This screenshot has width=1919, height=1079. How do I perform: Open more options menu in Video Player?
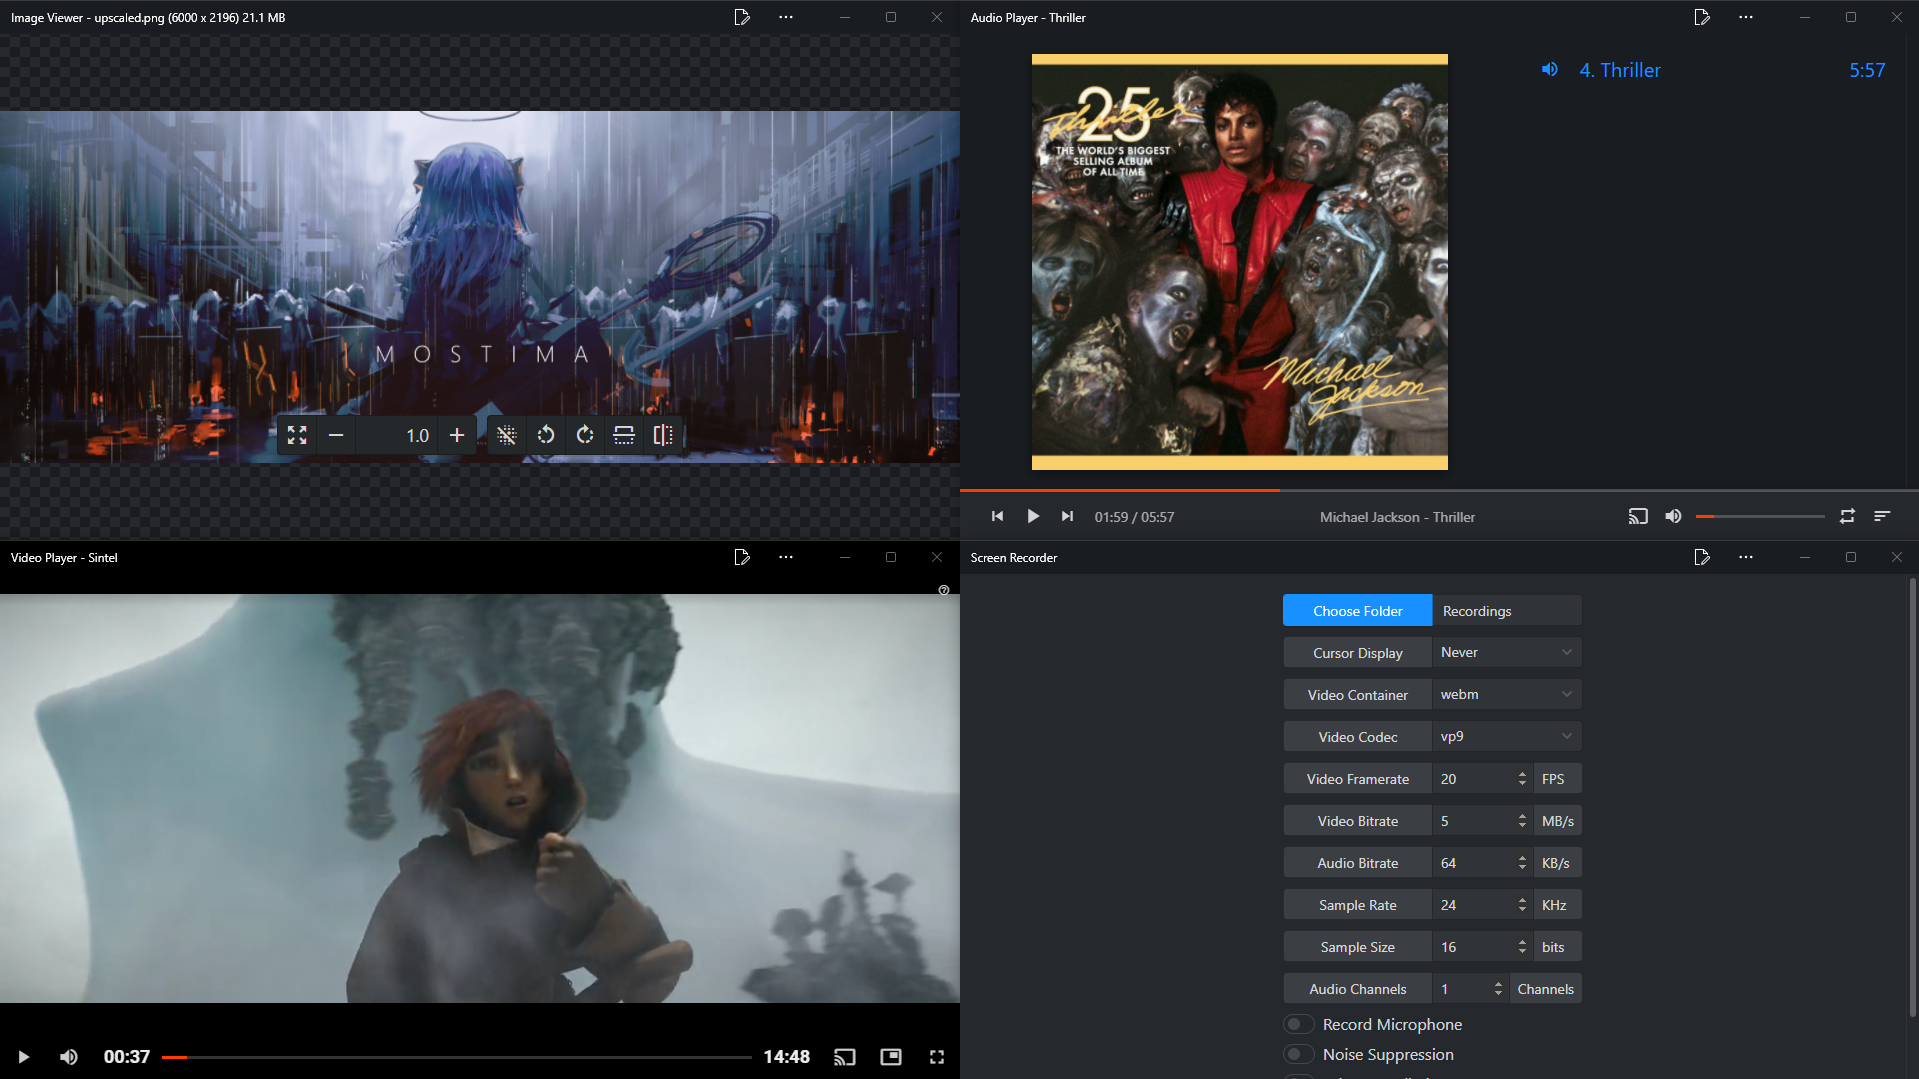786,557
